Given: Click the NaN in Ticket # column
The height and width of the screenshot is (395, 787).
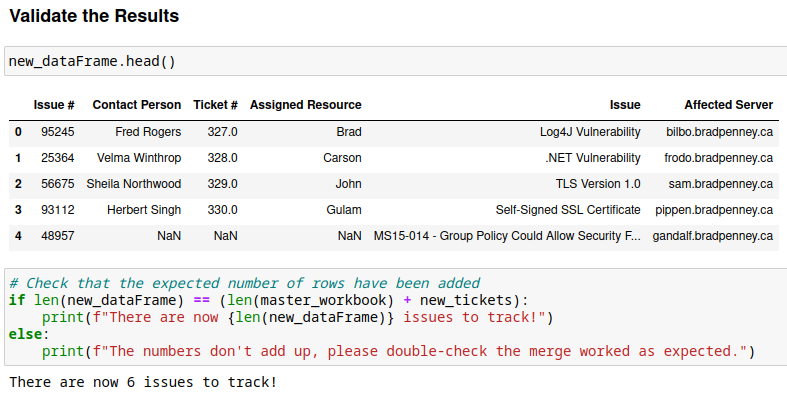Looking at the screenshot, I should tap(226, 236).
